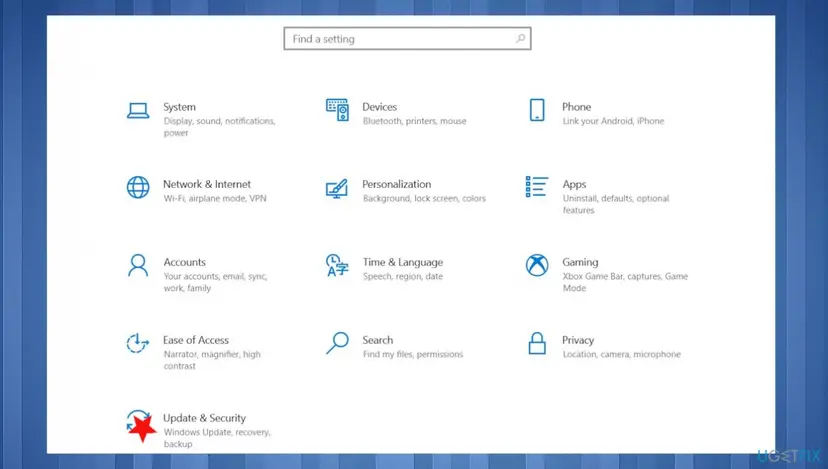Click 'Narrator, magnifier, high contrast' text
The height and width of the screenshot is (469, 828).
[212, 360]
